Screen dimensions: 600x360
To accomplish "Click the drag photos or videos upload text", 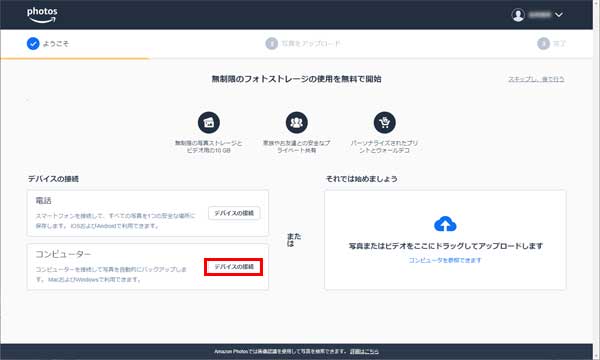I will pyautogui.click(x=445, y=246).
